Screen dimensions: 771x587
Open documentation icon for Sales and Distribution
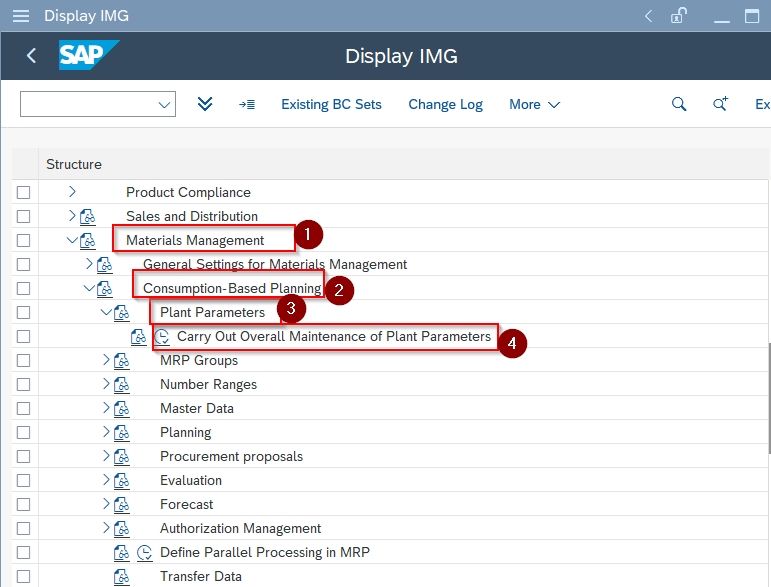click(88, 216)
